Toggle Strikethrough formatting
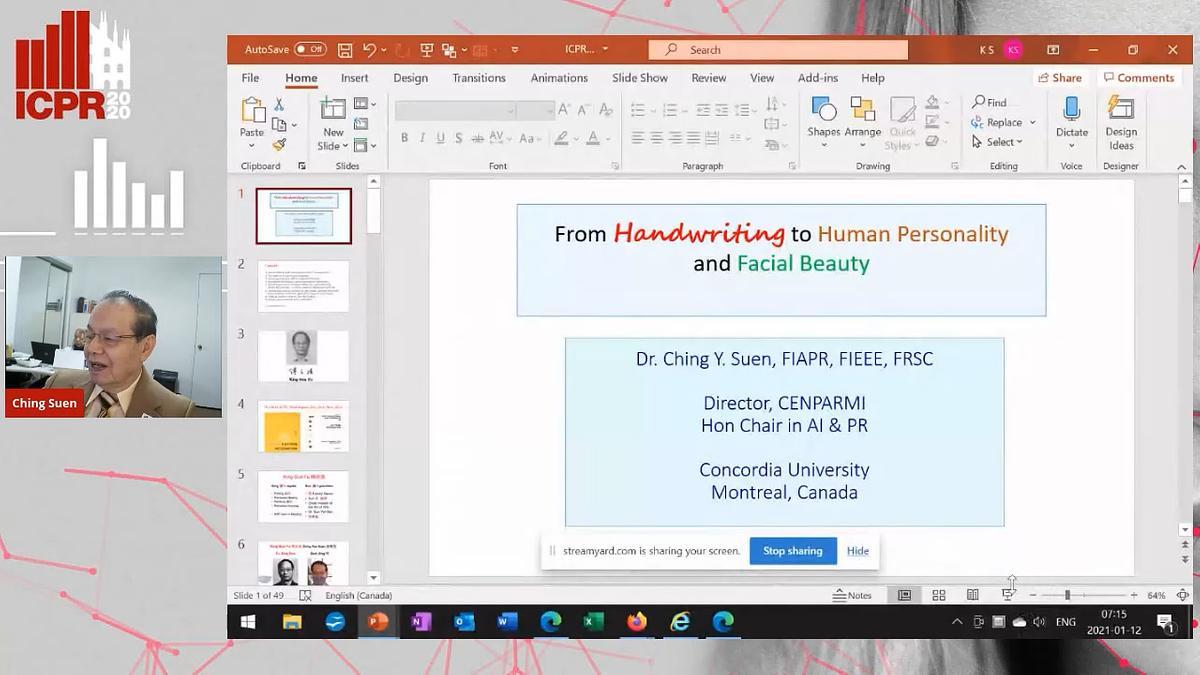The height and width of the screenshot is (675, 1200). tap(479, 138)
